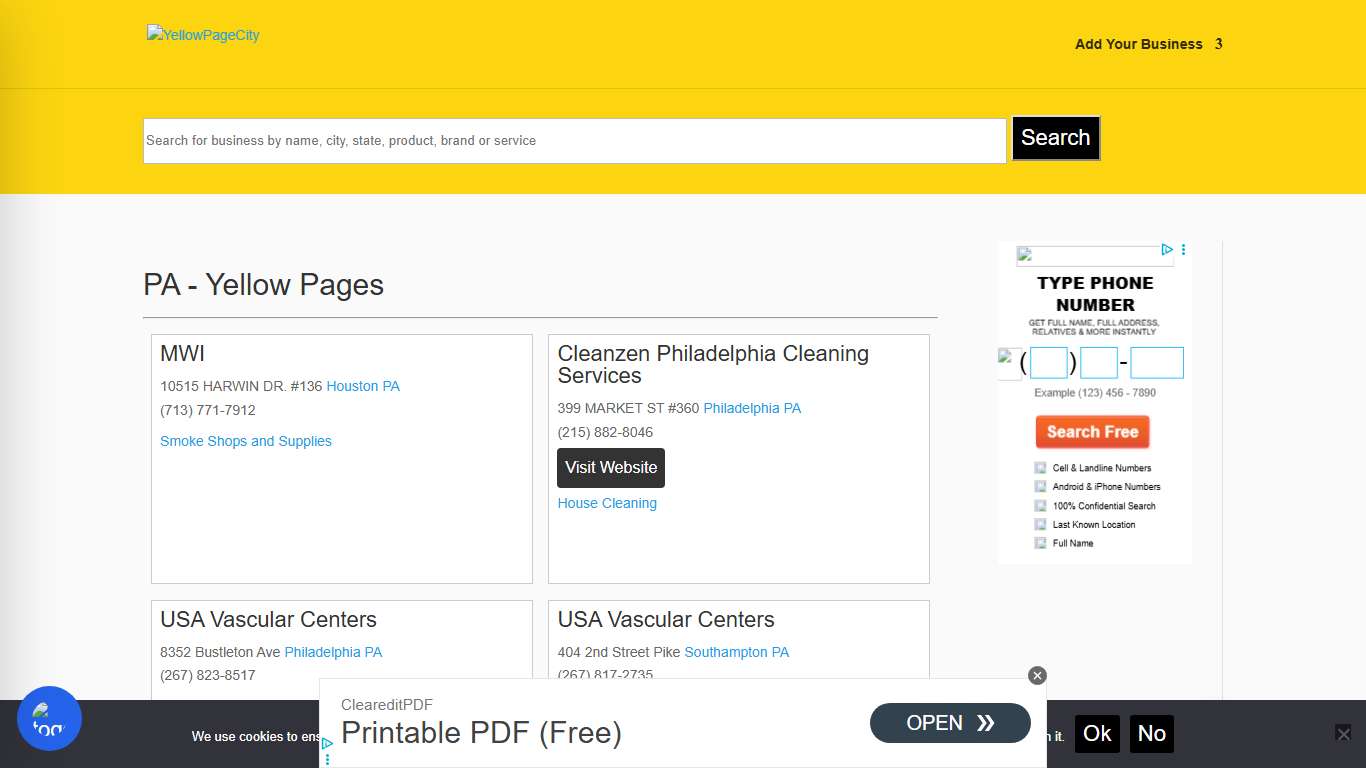Go to Philadelphia PA city page
Viewport: 1366px width, 768px height.
(752, 408)
